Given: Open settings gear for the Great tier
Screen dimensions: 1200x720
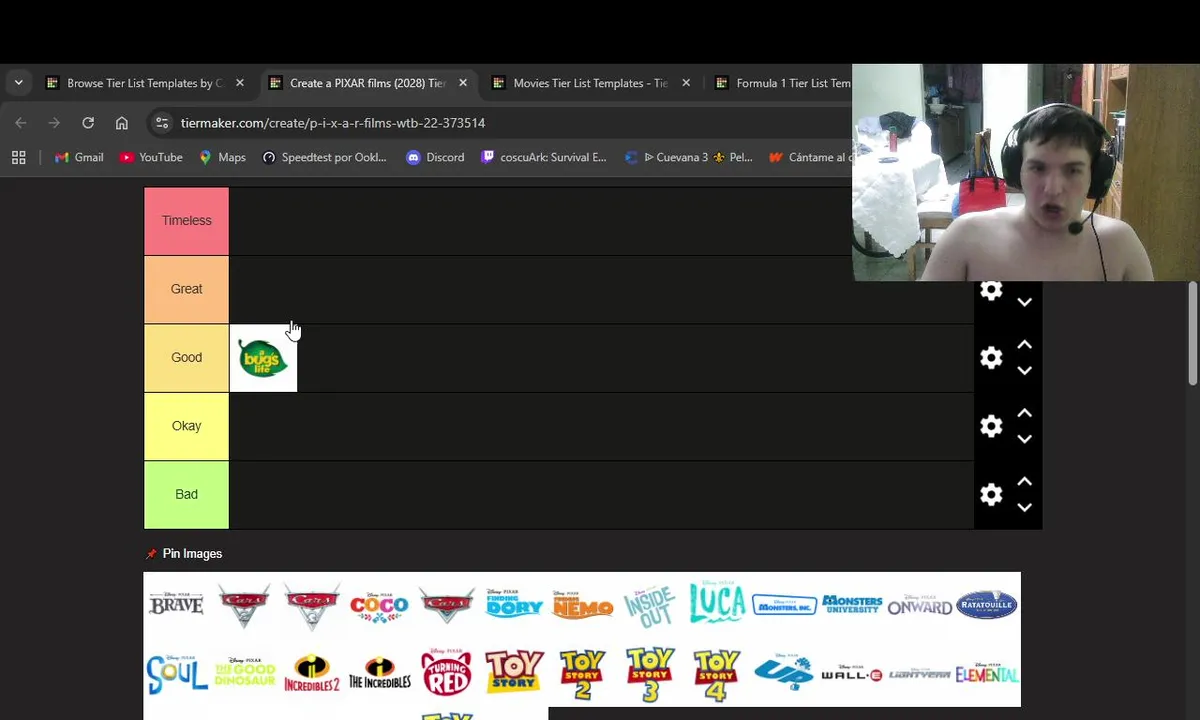Looking at the screenshot, I should pyautogui.click(x=991, y=290).
